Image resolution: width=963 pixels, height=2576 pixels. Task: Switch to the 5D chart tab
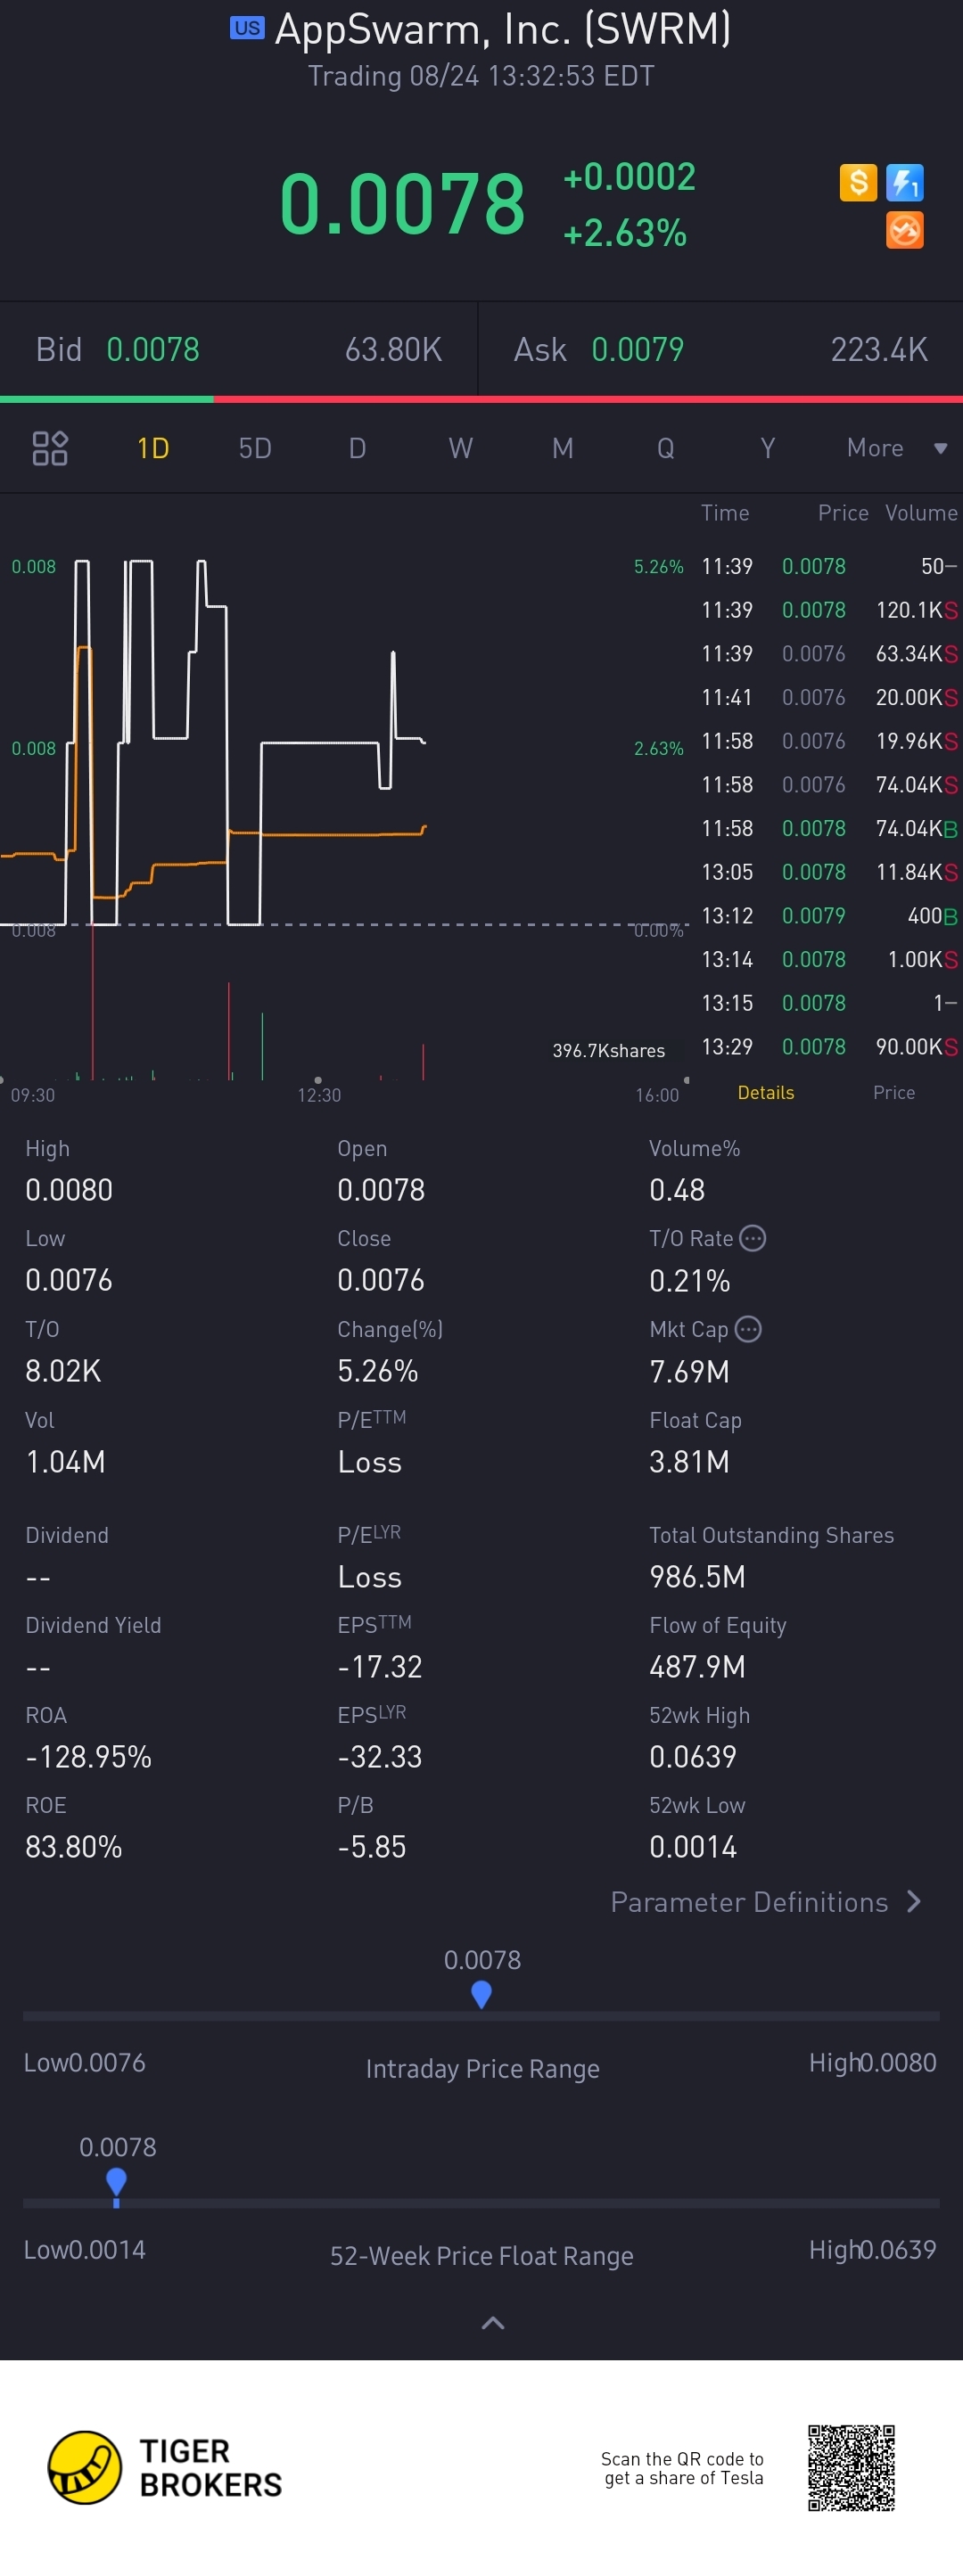point(255,448)
